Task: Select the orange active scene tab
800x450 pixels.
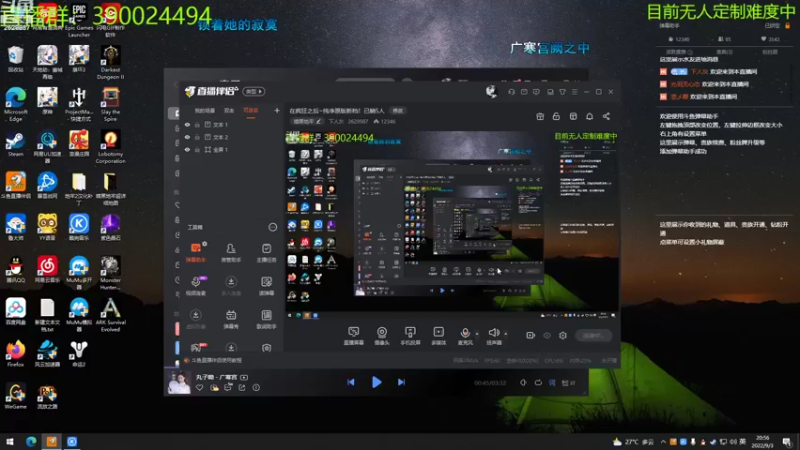Action: click(x=251, y=110)
